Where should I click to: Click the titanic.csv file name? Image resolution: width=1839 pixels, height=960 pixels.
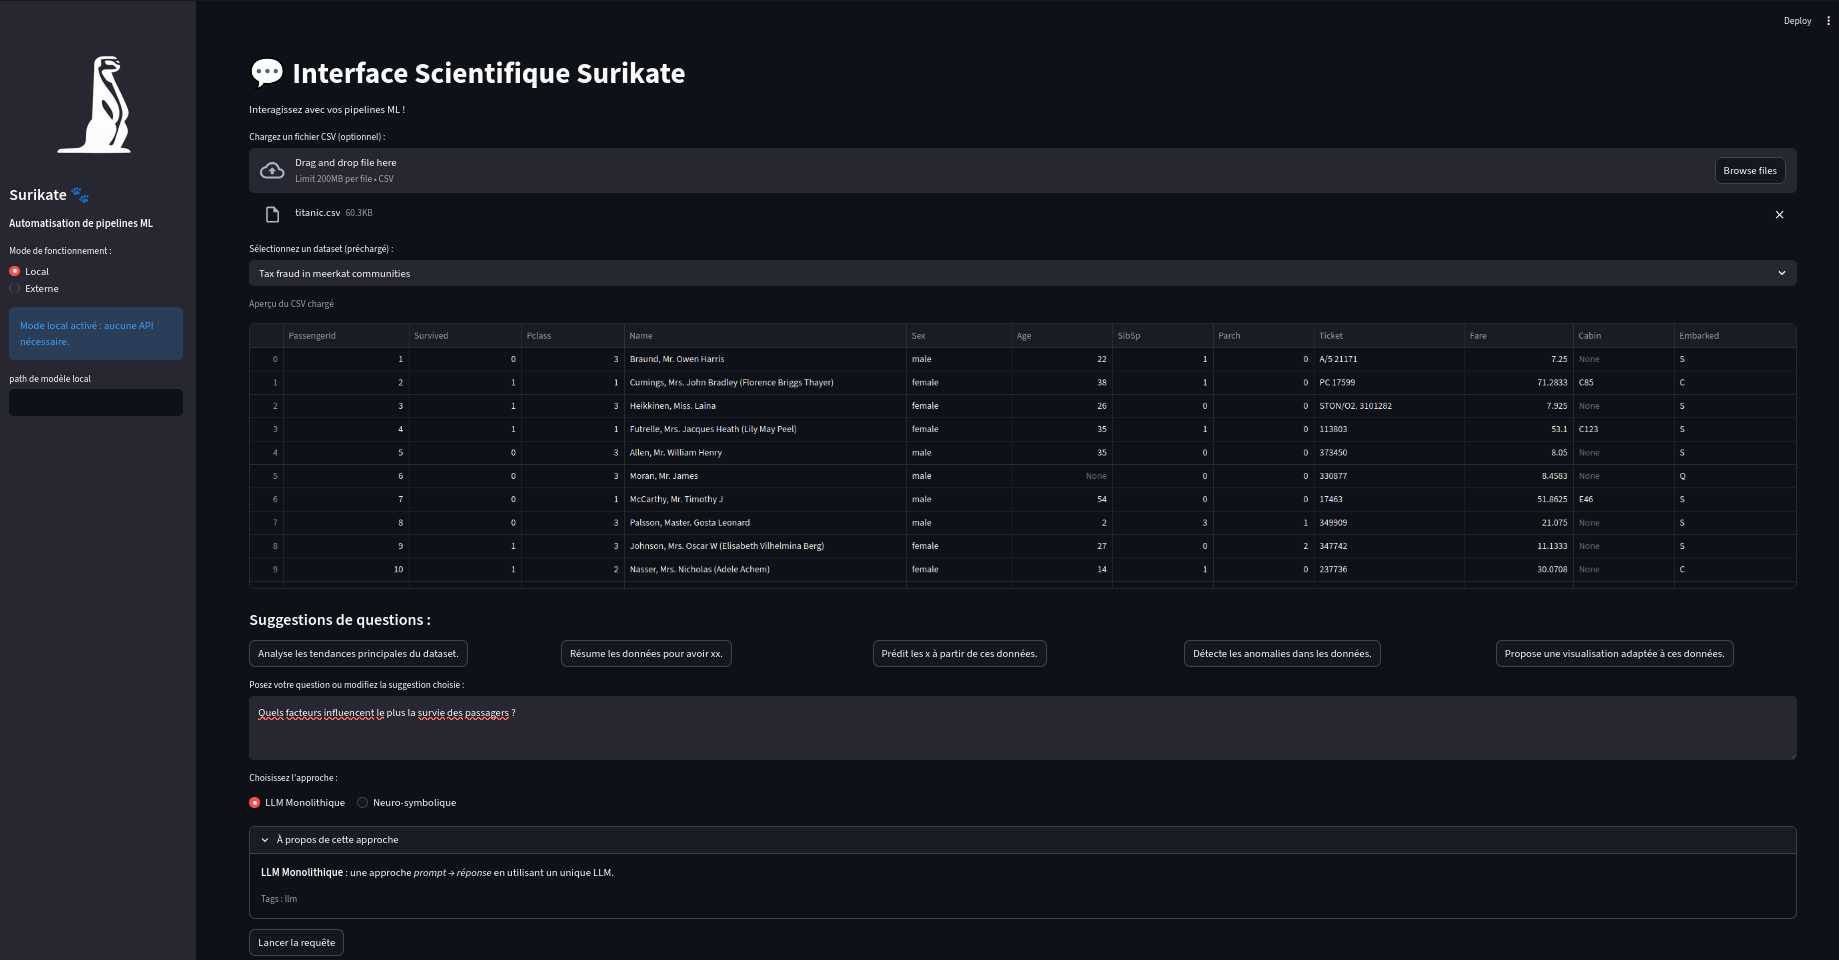317,212
